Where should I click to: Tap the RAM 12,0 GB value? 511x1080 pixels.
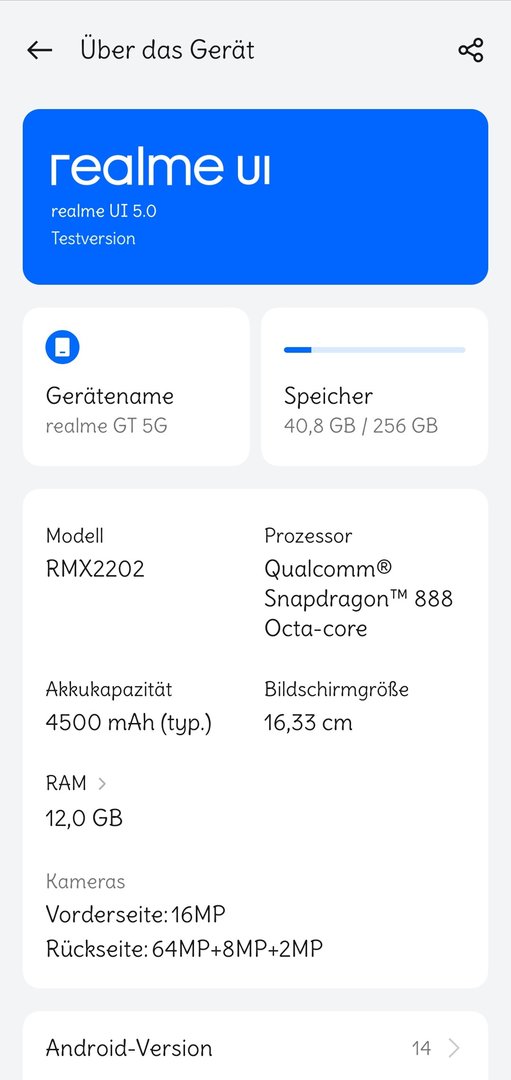pos(84,818)
